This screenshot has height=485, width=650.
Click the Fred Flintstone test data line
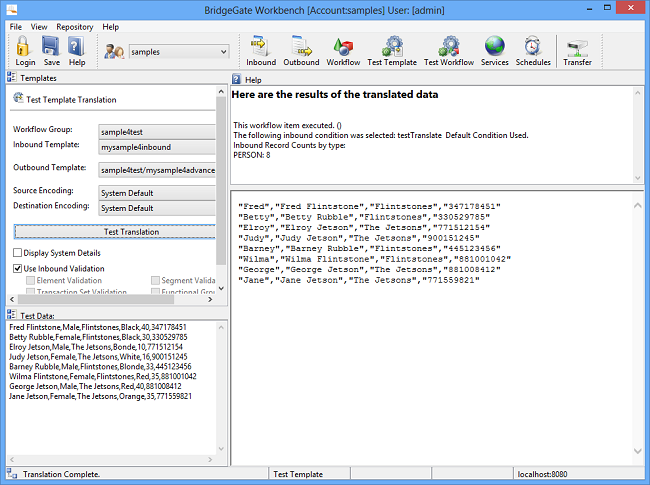[x=98, y=327]
